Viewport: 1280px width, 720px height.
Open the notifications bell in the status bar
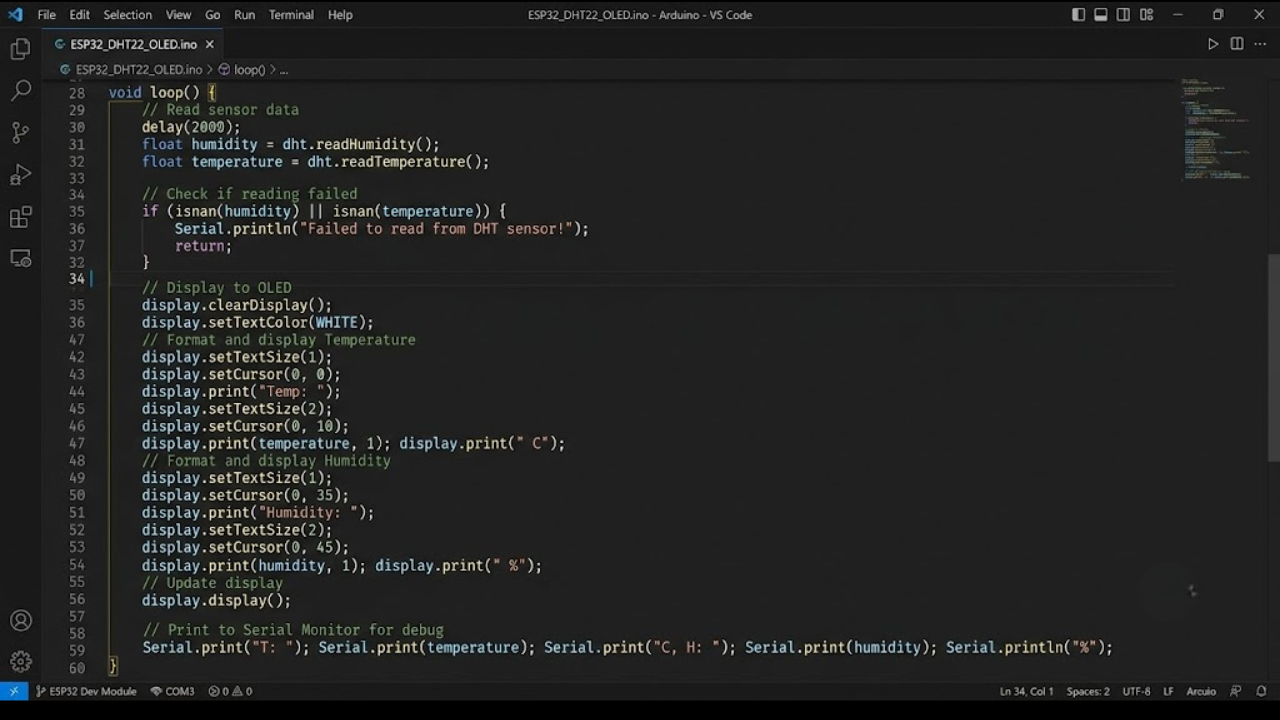[x=1262, y=691]
